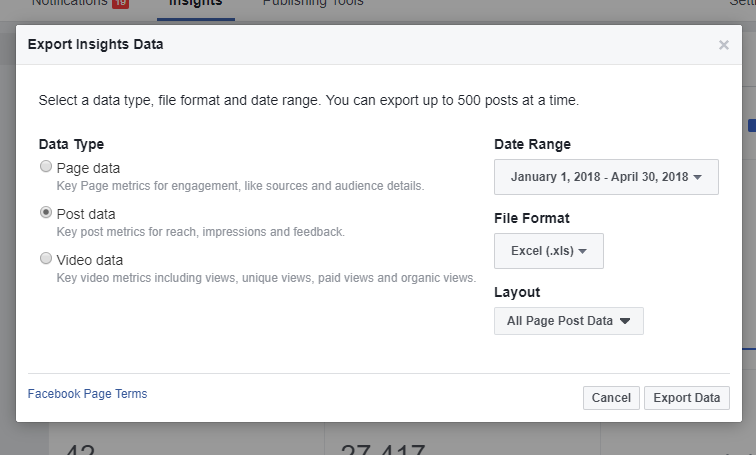Switch to the Insights tab
This screenshot has height=455, width=756.
[x=195, y=4]
